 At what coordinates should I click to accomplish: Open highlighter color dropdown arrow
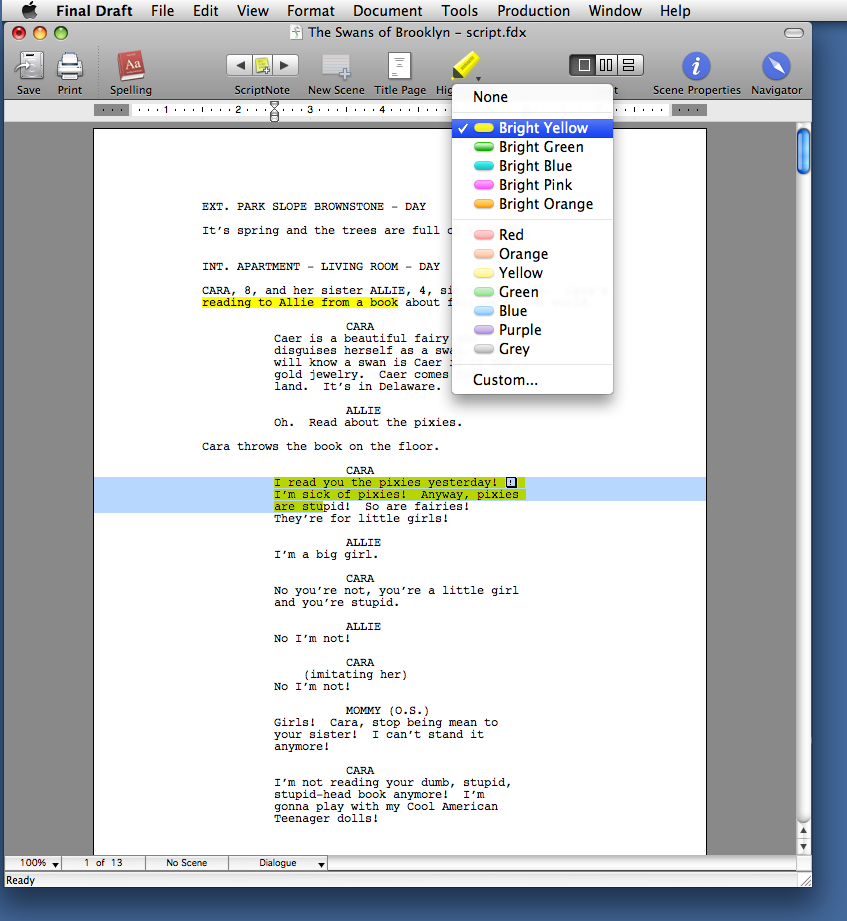(x=478, y=79)
